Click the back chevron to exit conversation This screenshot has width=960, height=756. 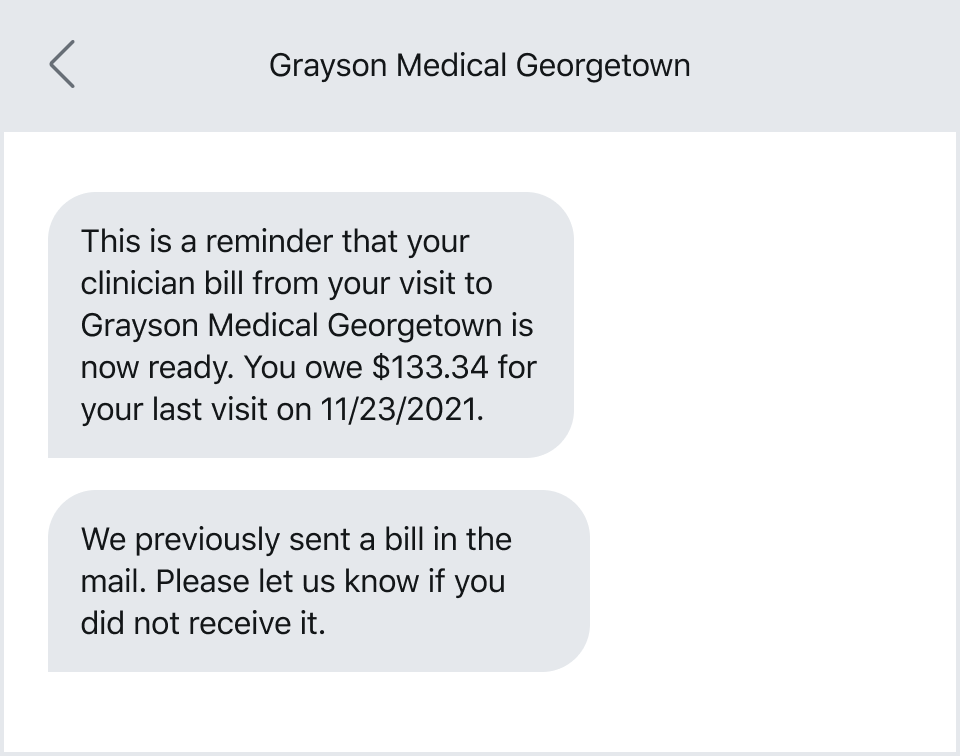point(62,65)
